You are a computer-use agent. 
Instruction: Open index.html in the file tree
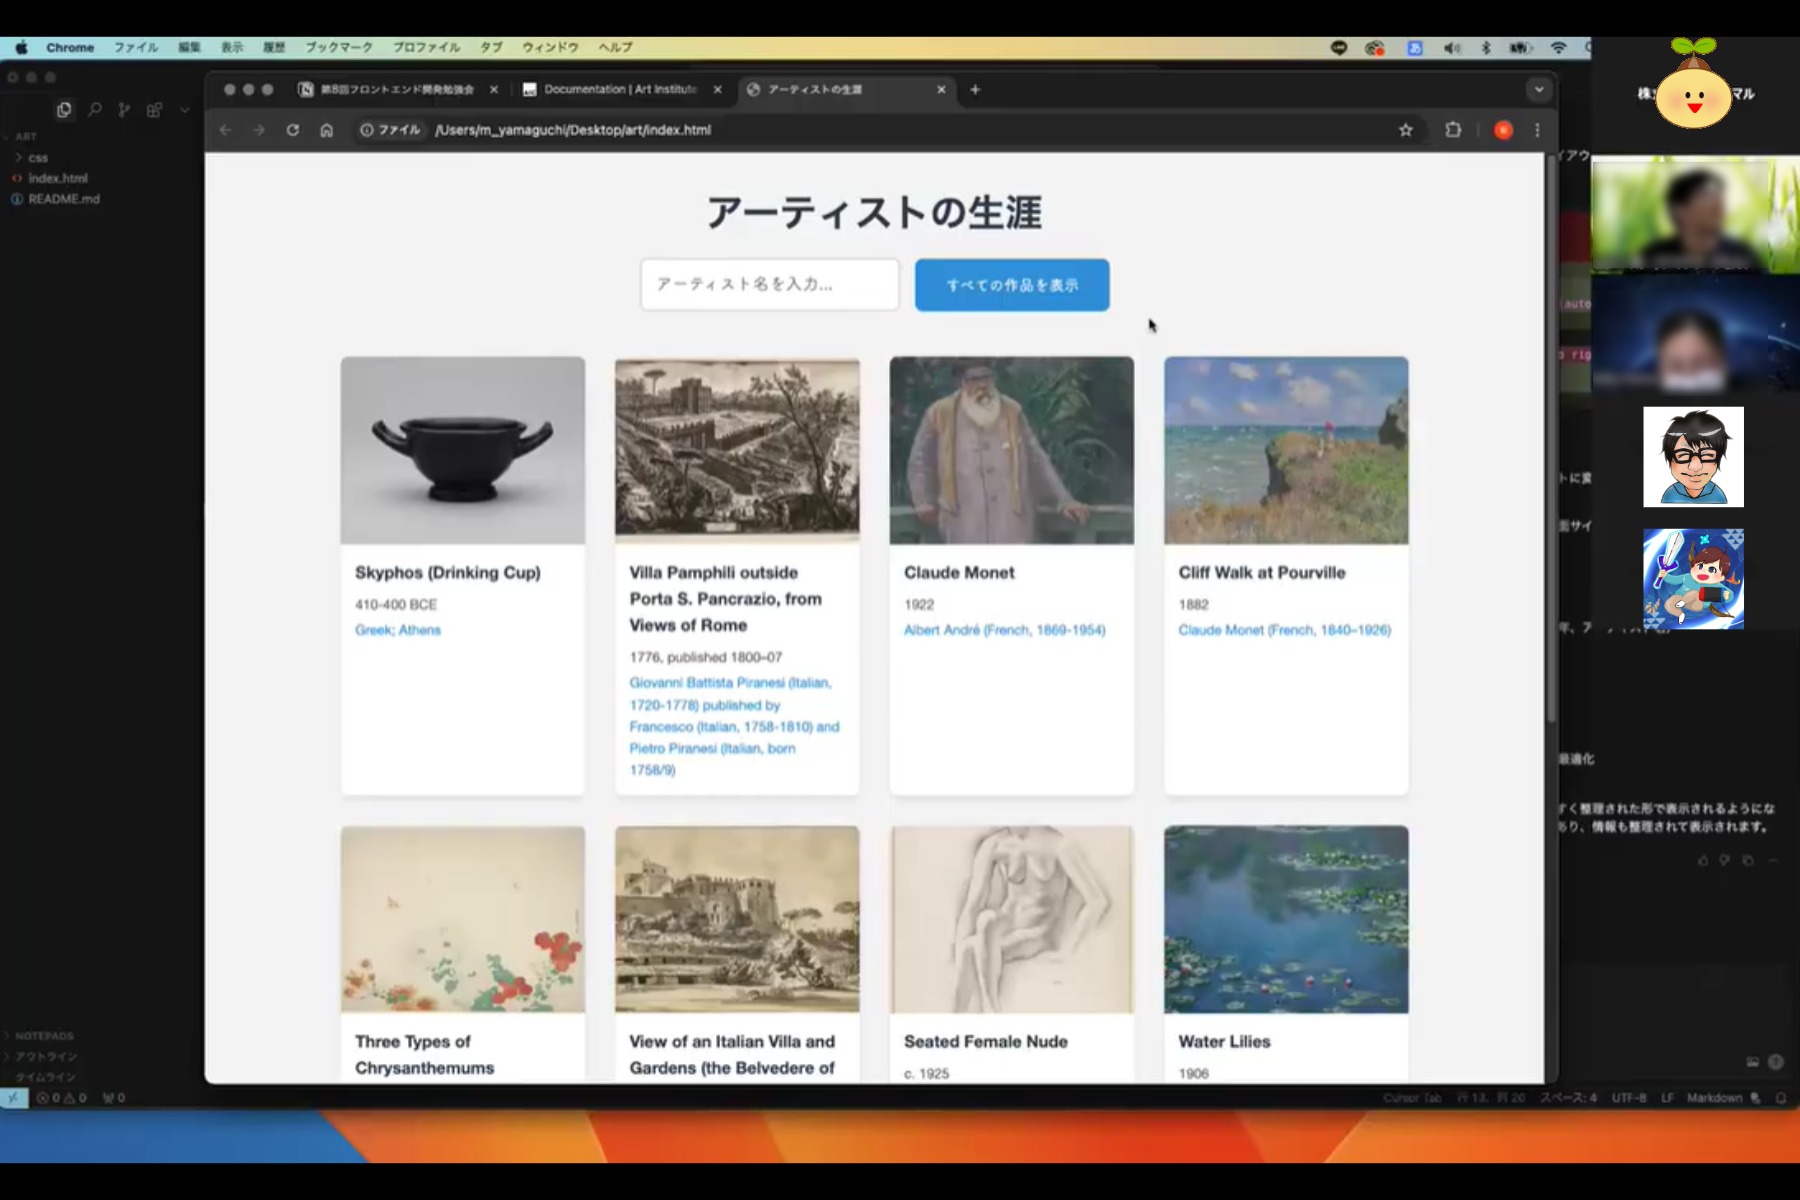pos(57,178)
